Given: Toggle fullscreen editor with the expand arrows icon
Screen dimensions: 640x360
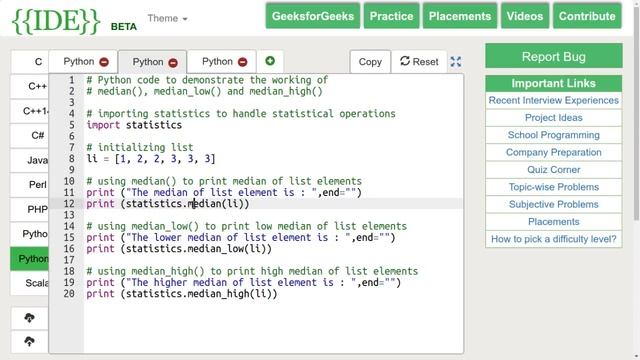Looking at the screenshot, I should pyautogui.click(x=456, y=62).
